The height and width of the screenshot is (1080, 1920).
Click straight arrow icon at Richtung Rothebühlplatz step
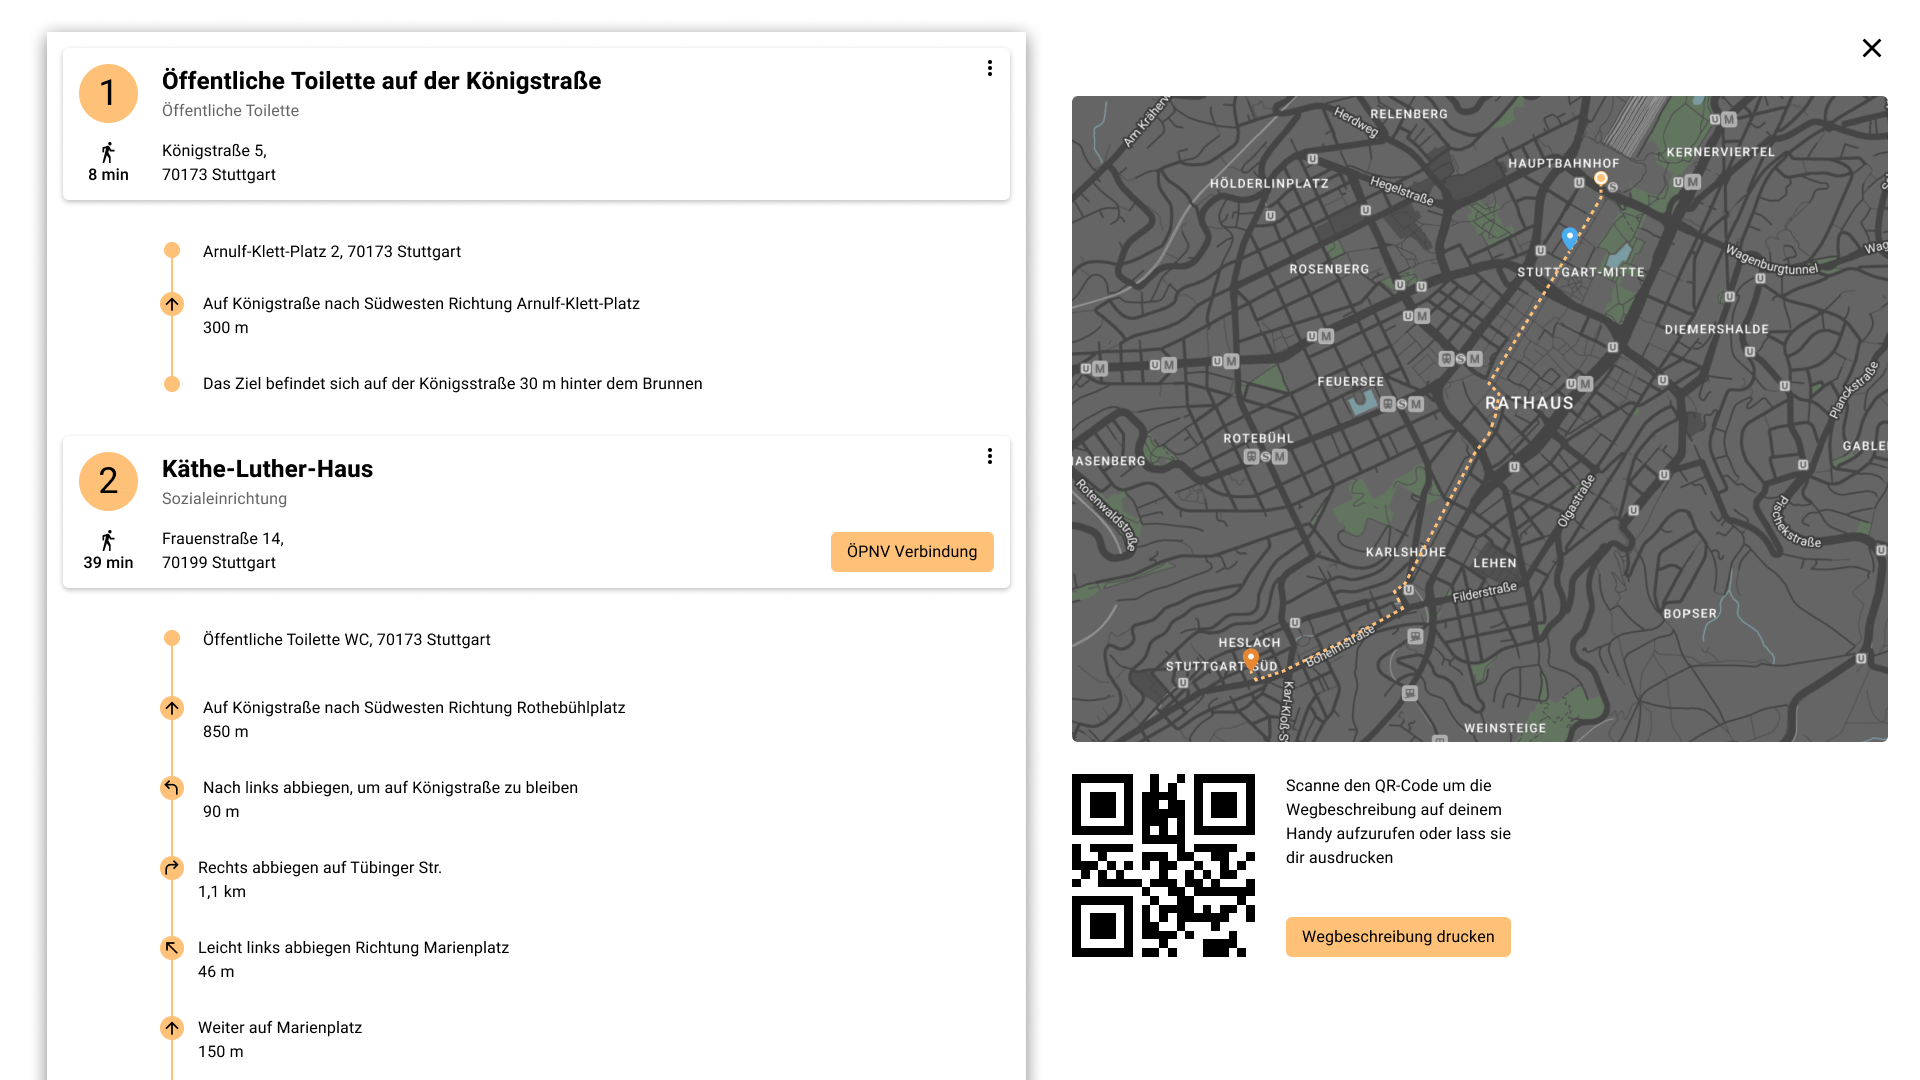[172, 708]
